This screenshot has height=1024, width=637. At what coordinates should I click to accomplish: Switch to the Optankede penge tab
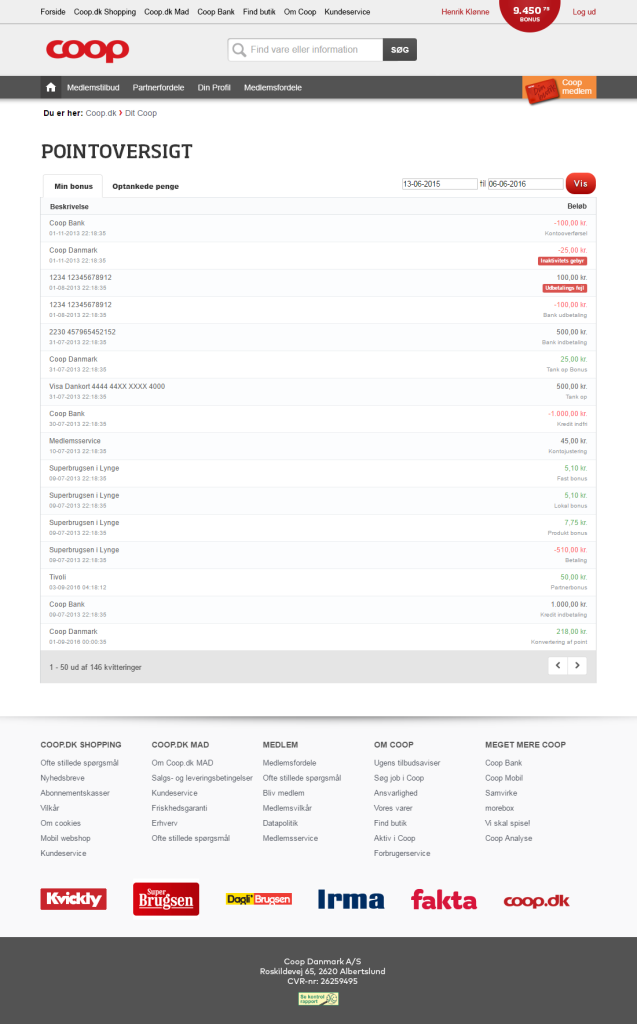click(145, 186)
